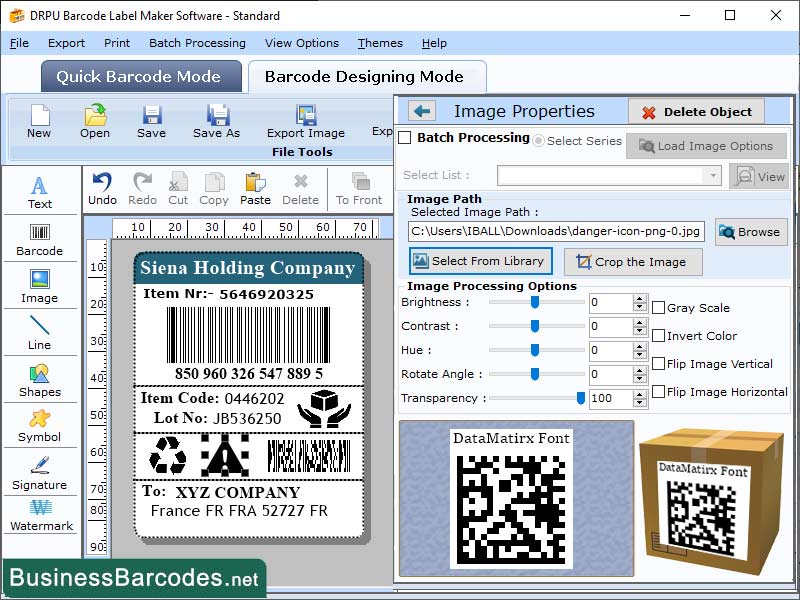Pick the Line drawing tool
The width and height of the screenshot is (800, 600).
(40, 333)
